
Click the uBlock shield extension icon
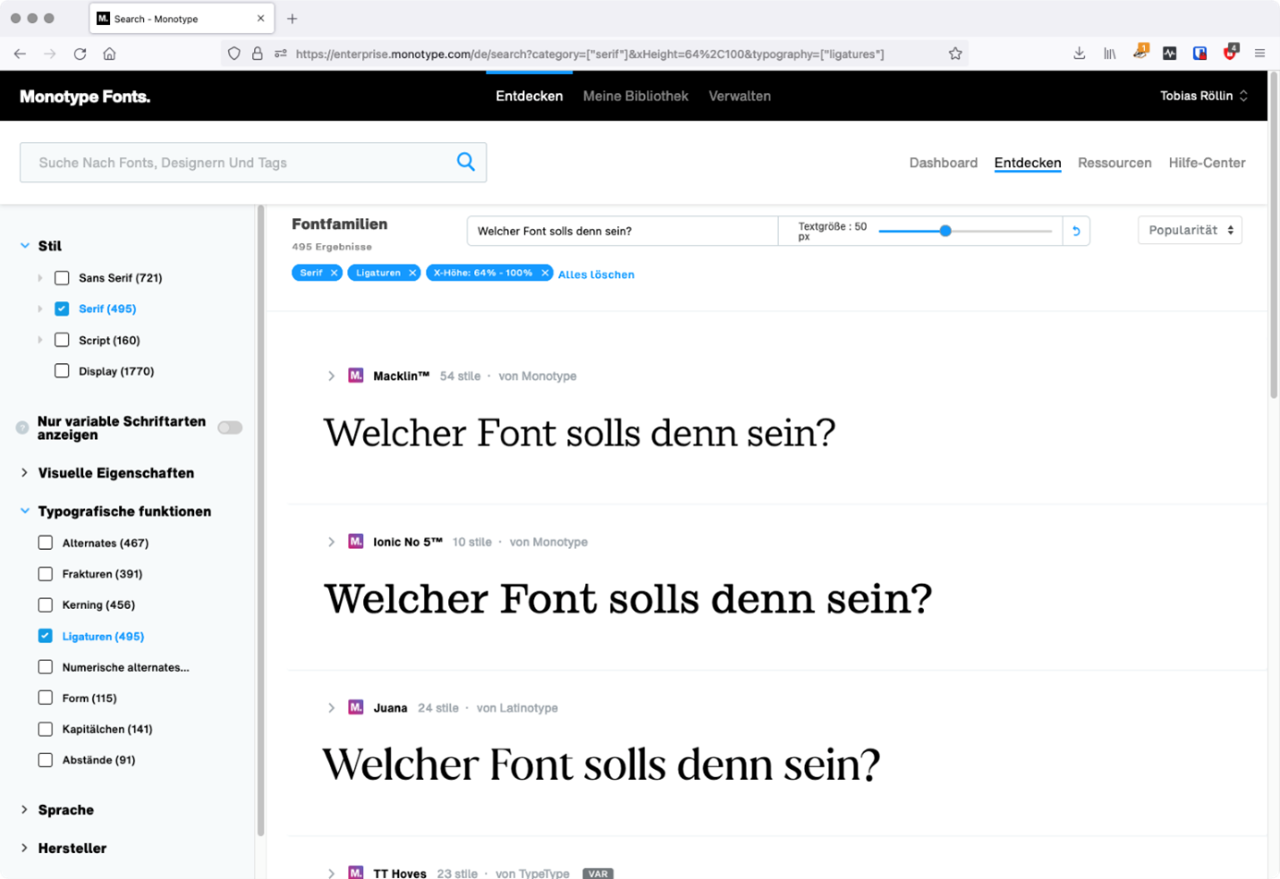tap(1230, 53)
